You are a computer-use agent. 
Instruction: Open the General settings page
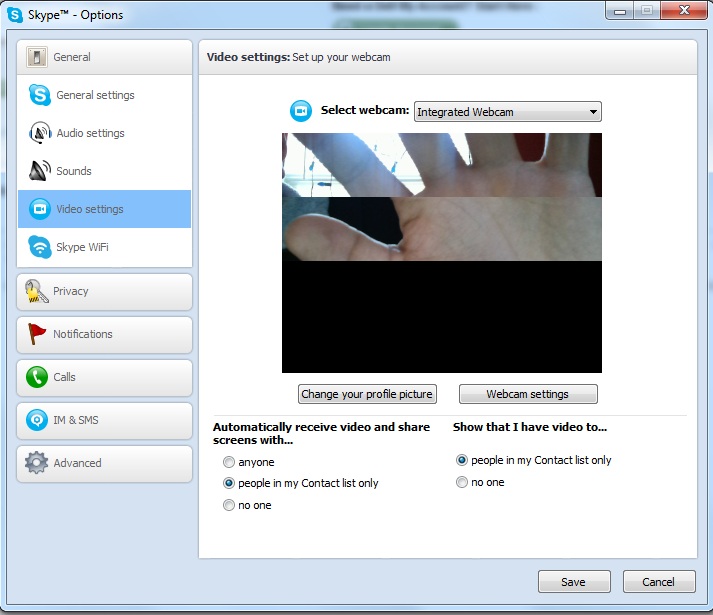tap(104, 95)
